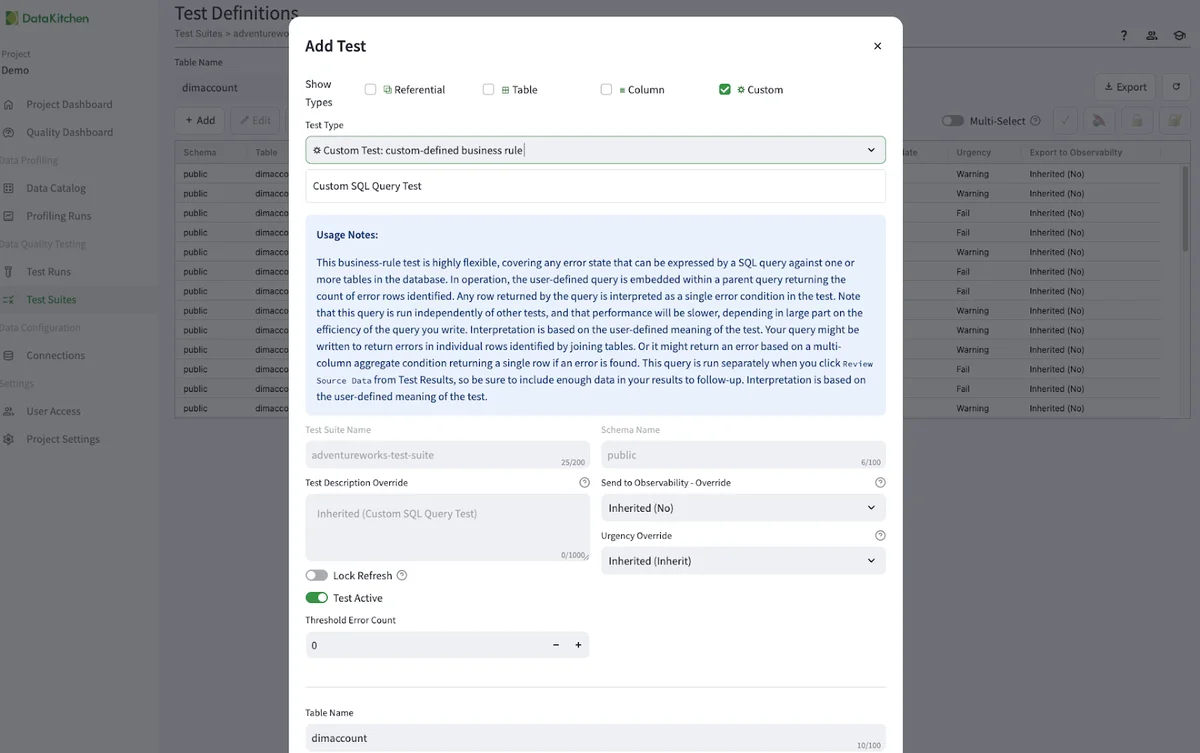Image resolution: width=1200 pixels, height=753 pixels.
Task: Click the Urgency Override help icon
Action: pyautogui.click(x=880, y=536)
